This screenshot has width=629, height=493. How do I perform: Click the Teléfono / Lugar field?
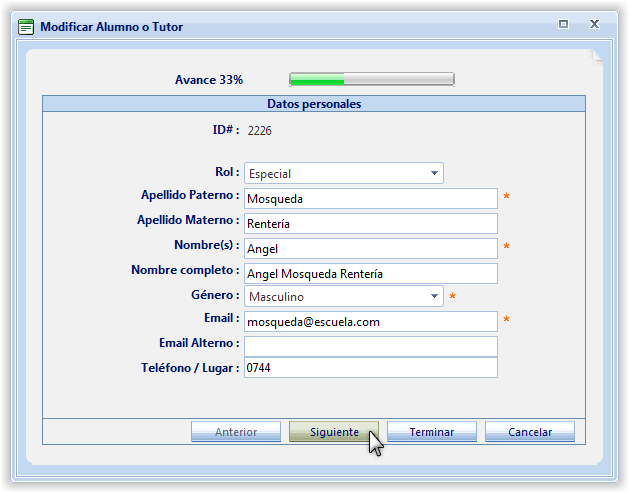[371, 367]
